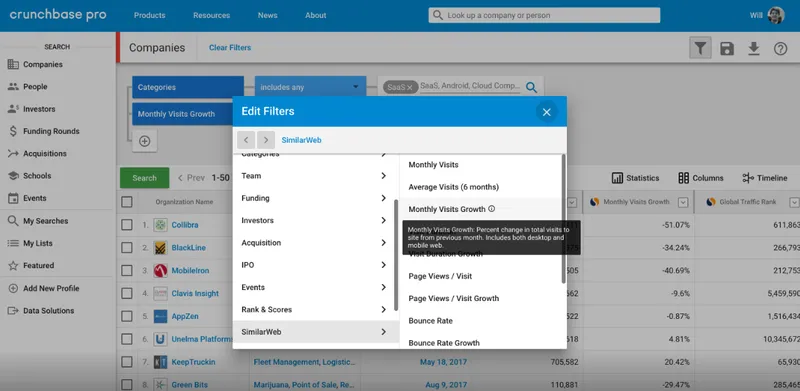The image size is (800, 391).
Task: Check the MobileIron row checkbox
Action: pos(127,271)
